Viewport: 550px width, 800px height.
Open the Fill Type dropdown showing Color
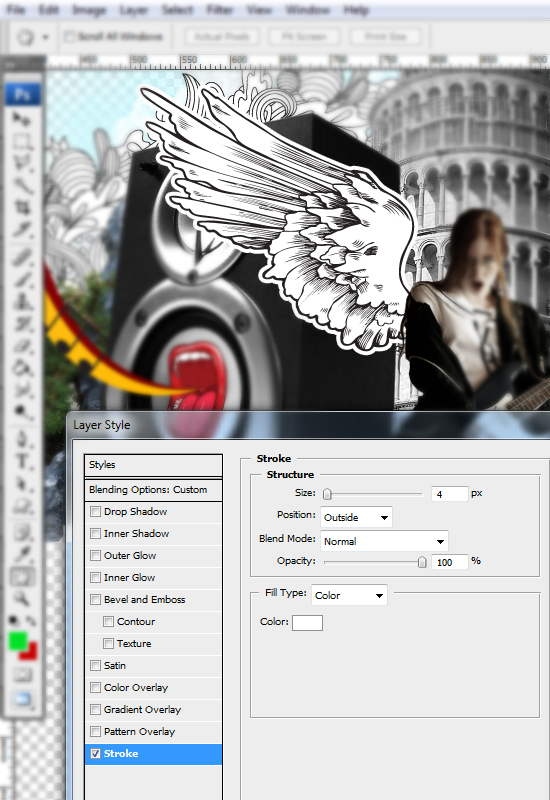[x=349, y=595]
